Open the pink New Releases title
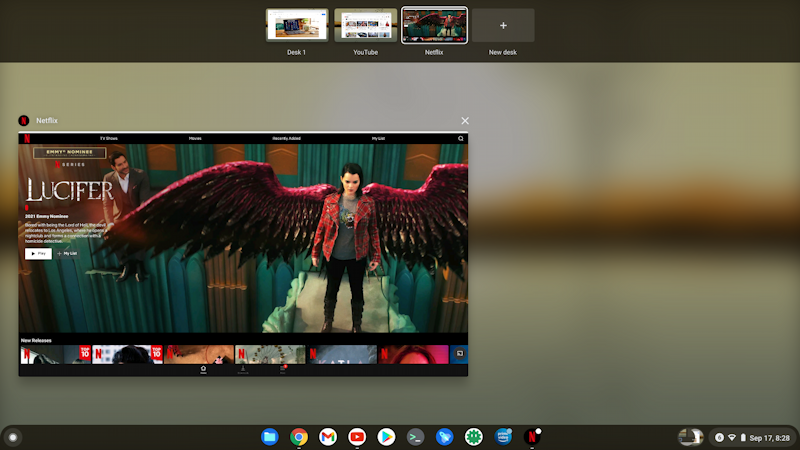The image size is (800, 450). [x=413, y=355]
